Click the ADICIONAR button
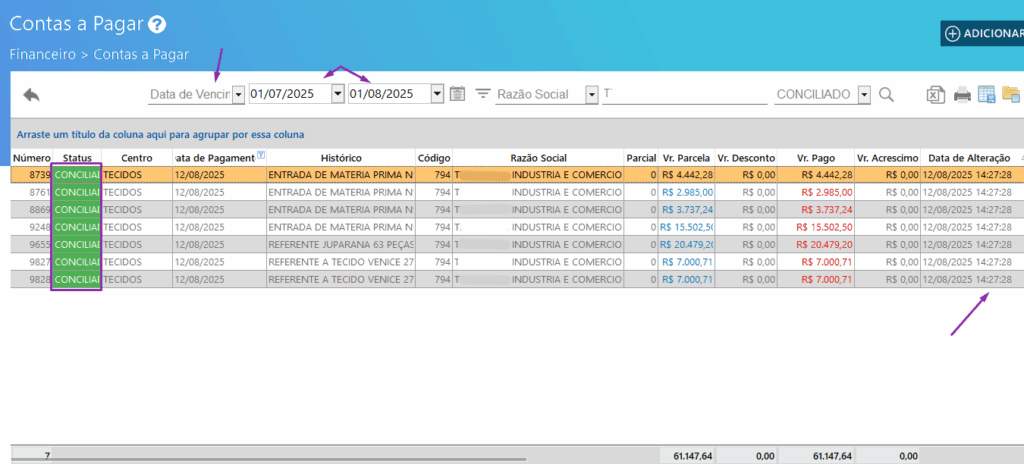 tap(982, 33)
